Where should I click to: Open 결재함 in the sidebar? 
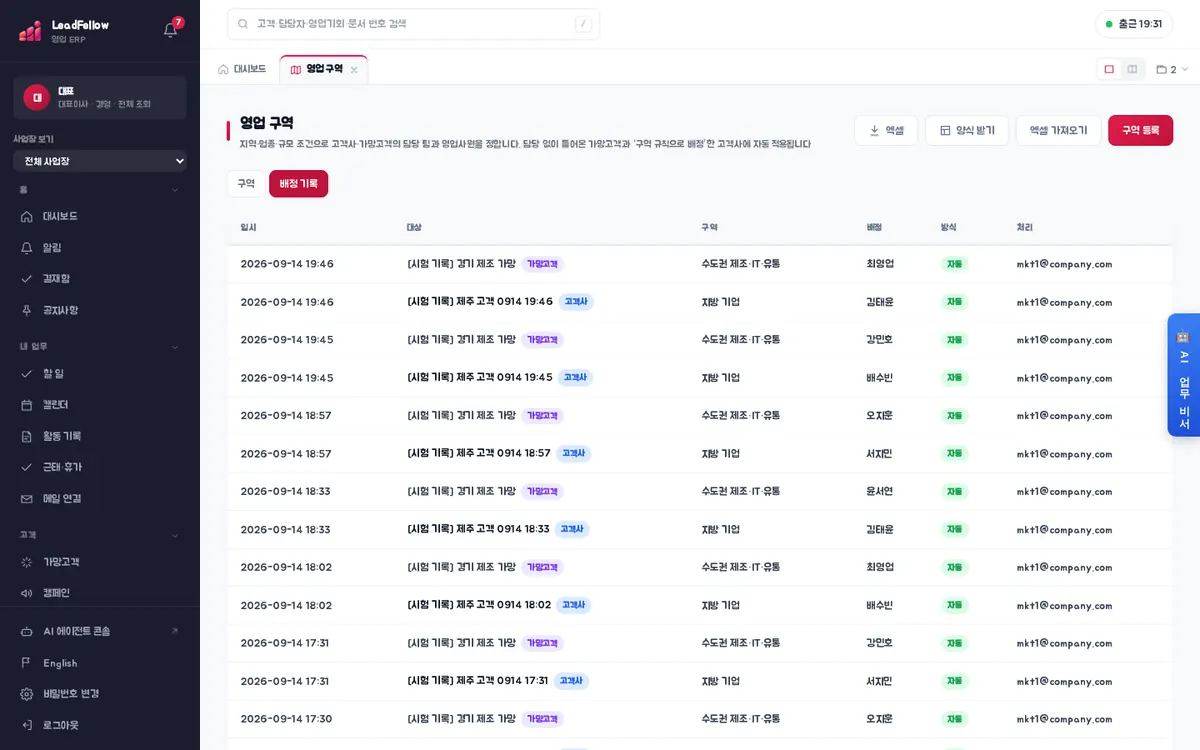pos(100,279)
